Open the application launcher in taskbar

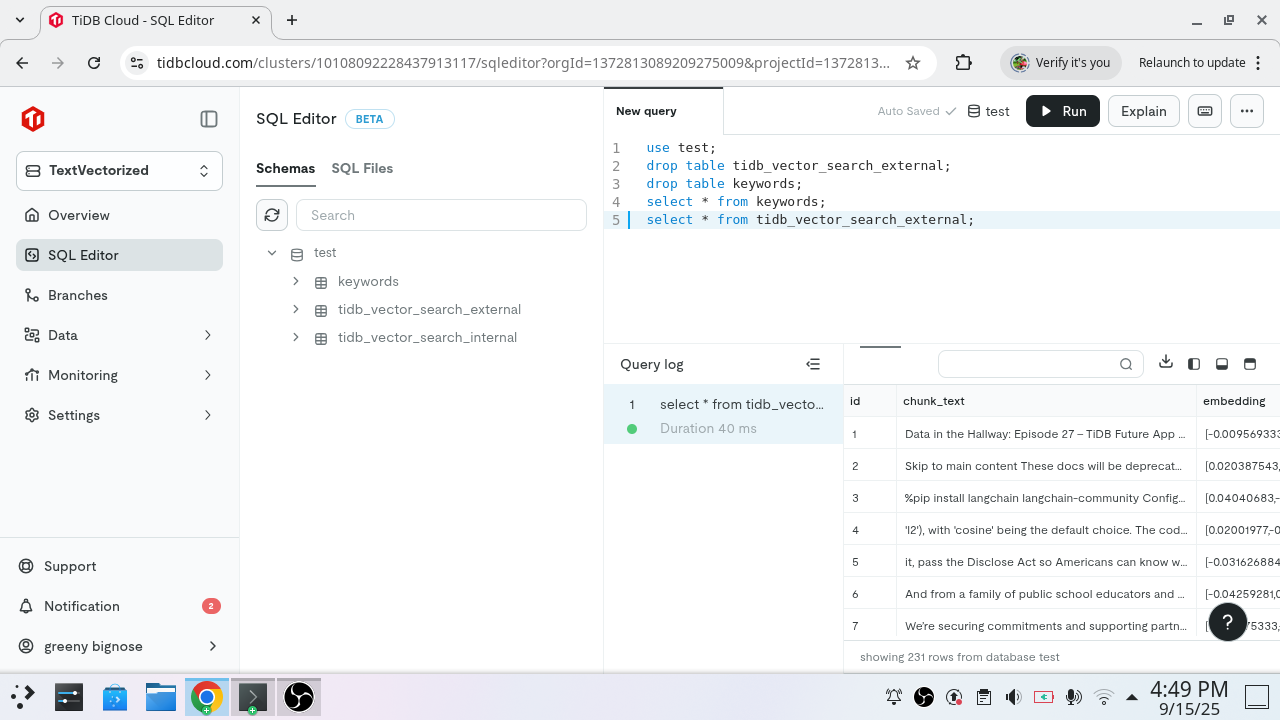click(x=23, y=696)
